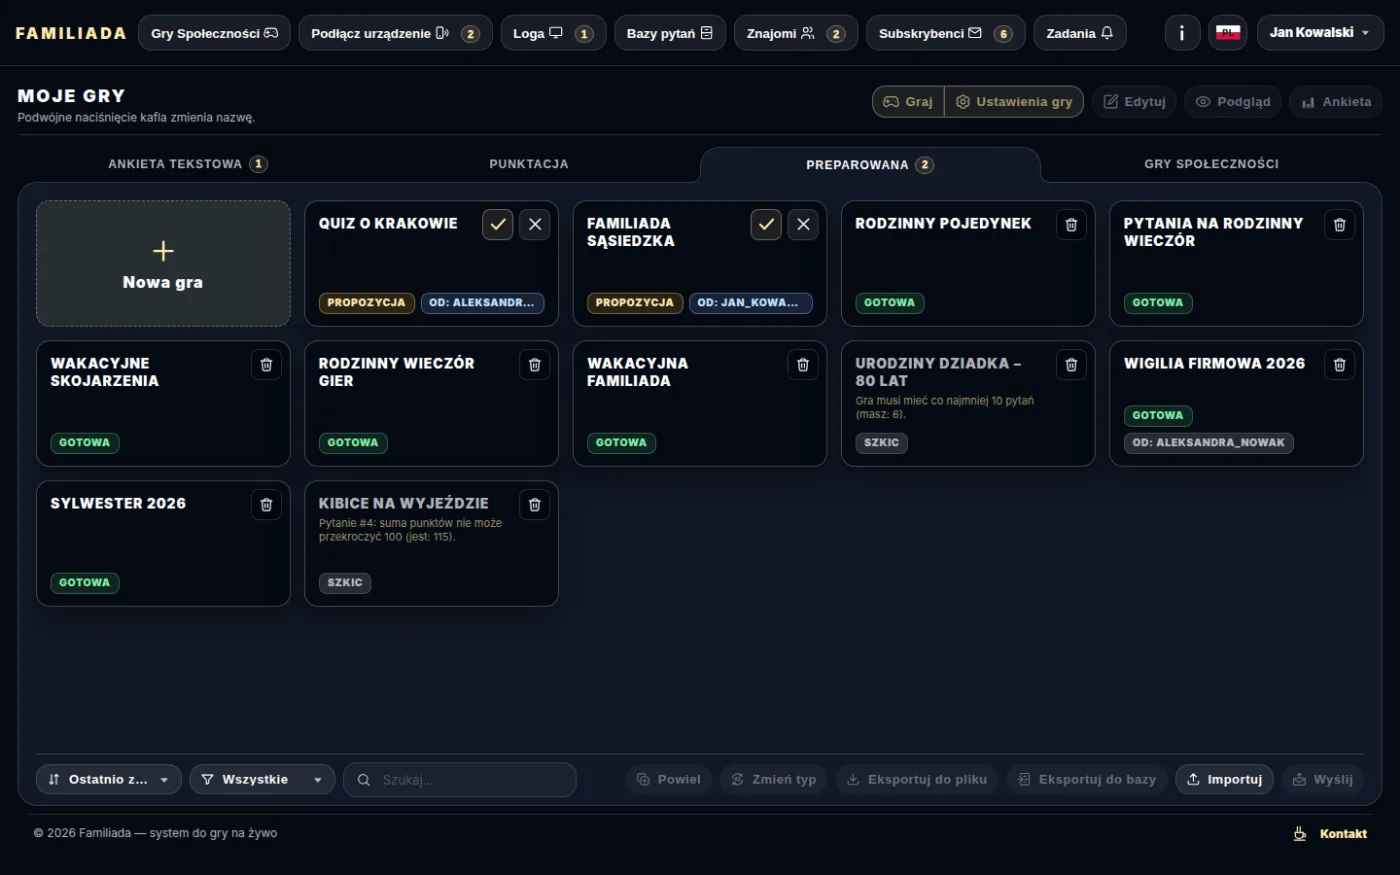The height and width of the screenshot is (875, 1400).
Task: Open Znajomi friends section
Action: coord(796,33)
